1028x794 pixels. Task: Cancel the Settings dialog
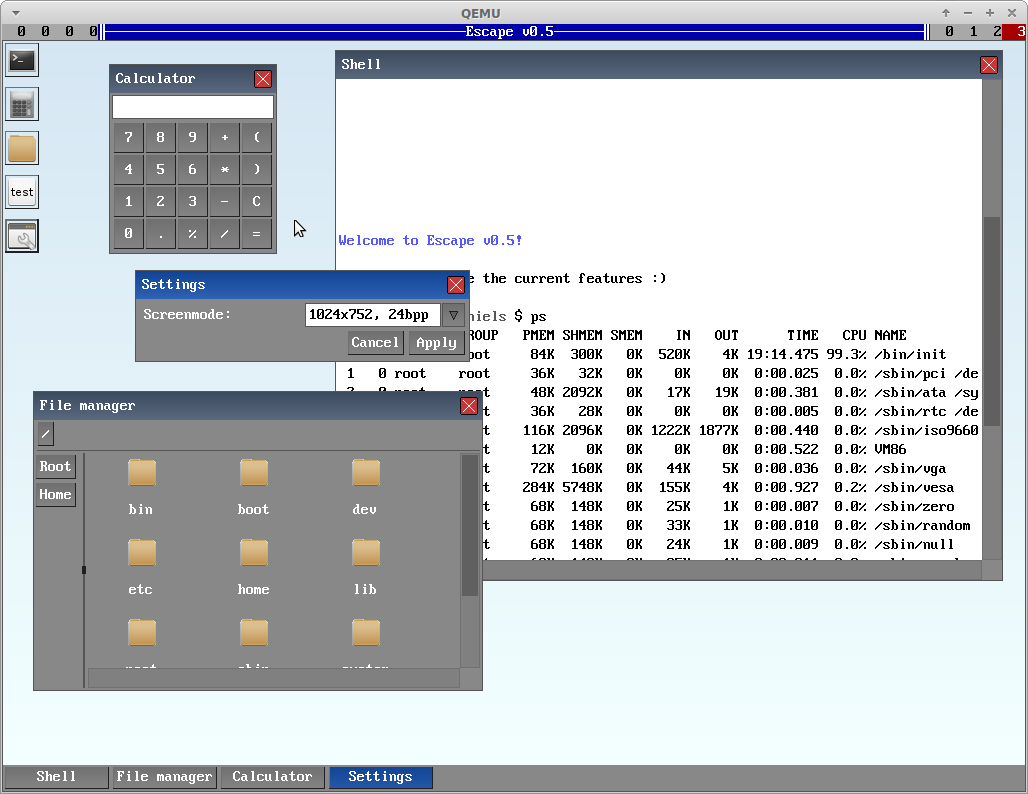point(374,342)
